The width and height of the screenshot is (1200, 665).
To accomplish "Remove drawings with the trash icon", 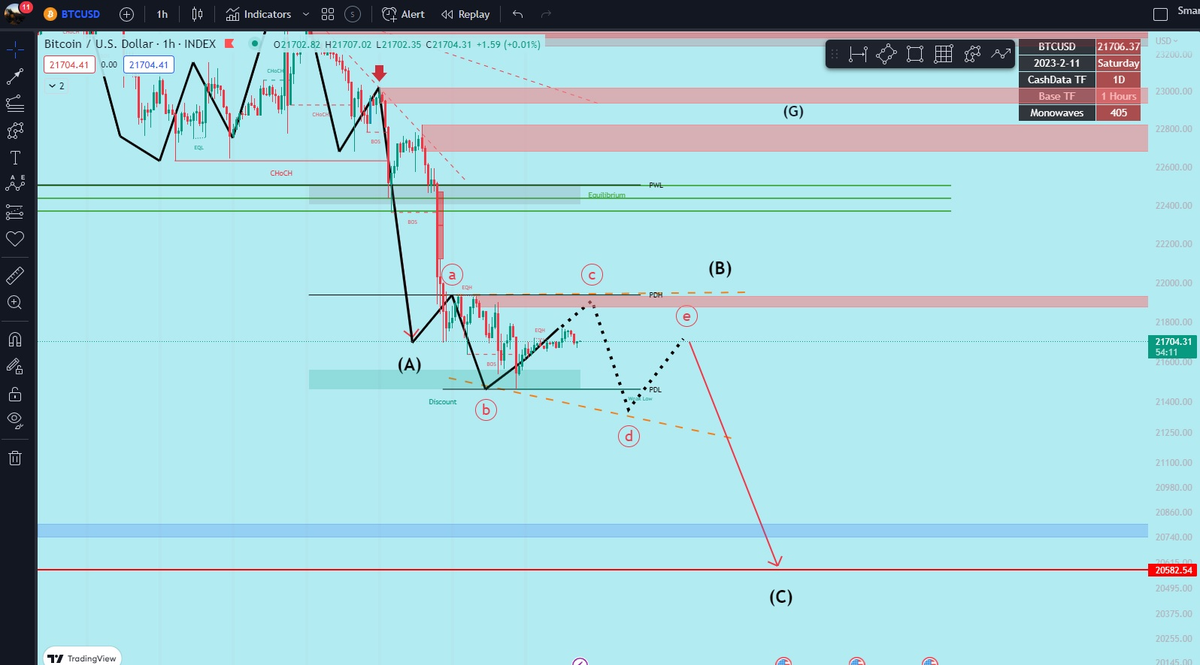I will [15, 458].
